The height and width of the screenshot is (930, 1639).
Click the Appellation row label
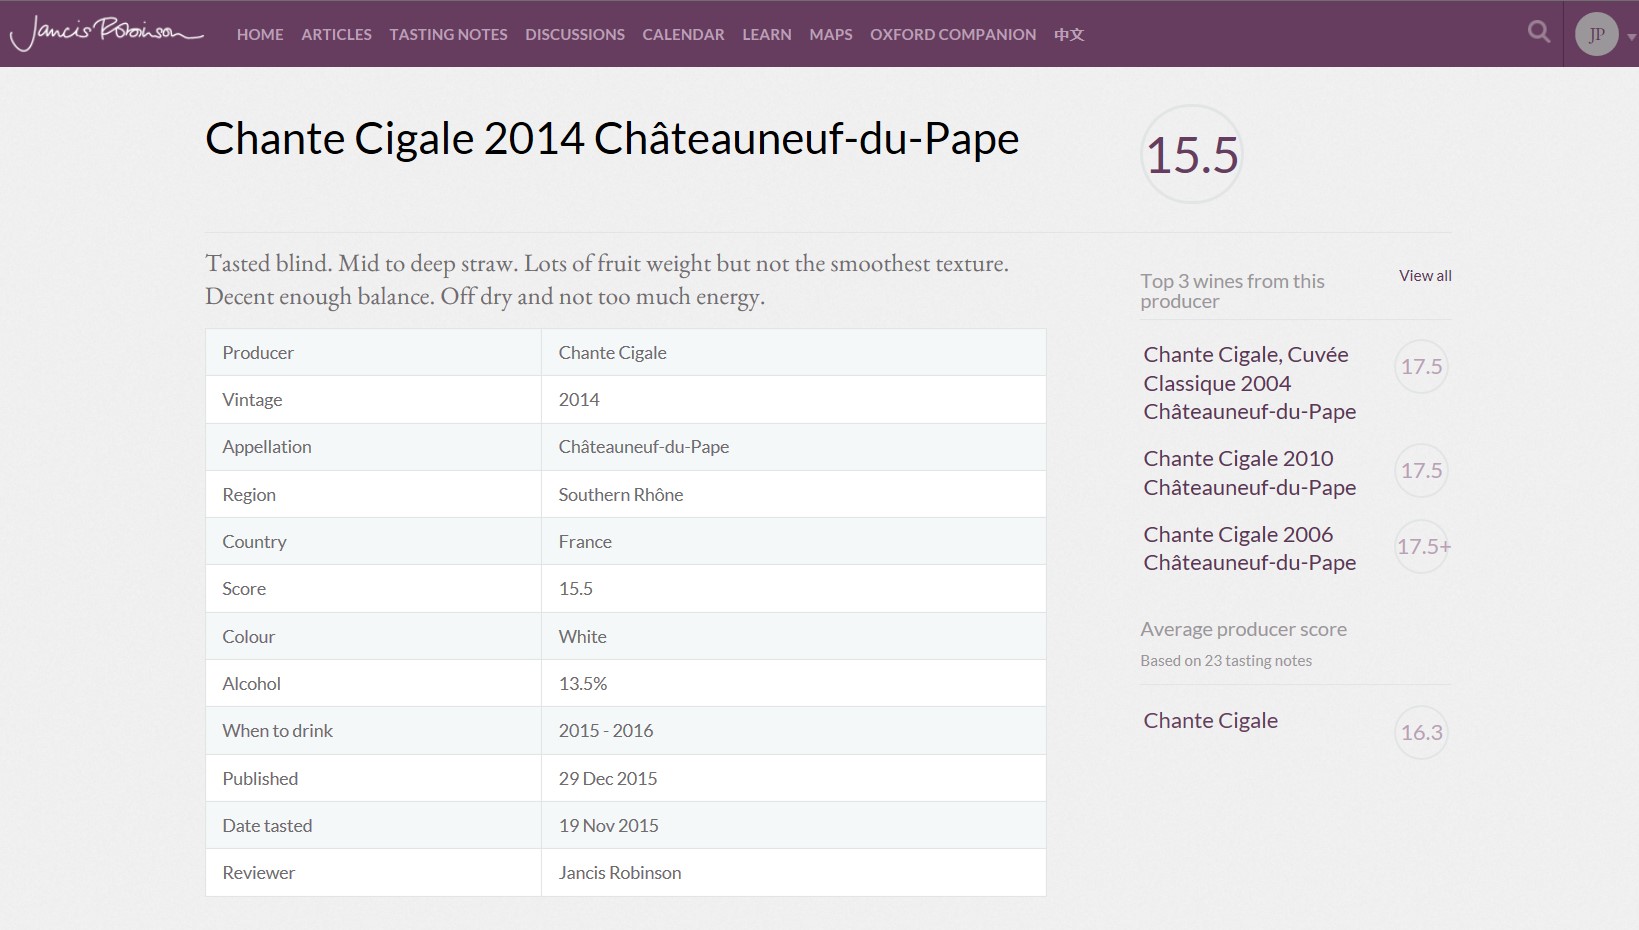[267, 446]
